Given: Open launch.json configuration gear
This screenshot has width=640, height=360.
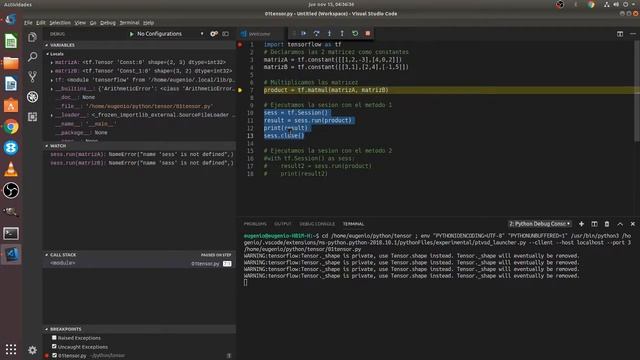Looking at the screenshot, I should (x=214, y=34).
